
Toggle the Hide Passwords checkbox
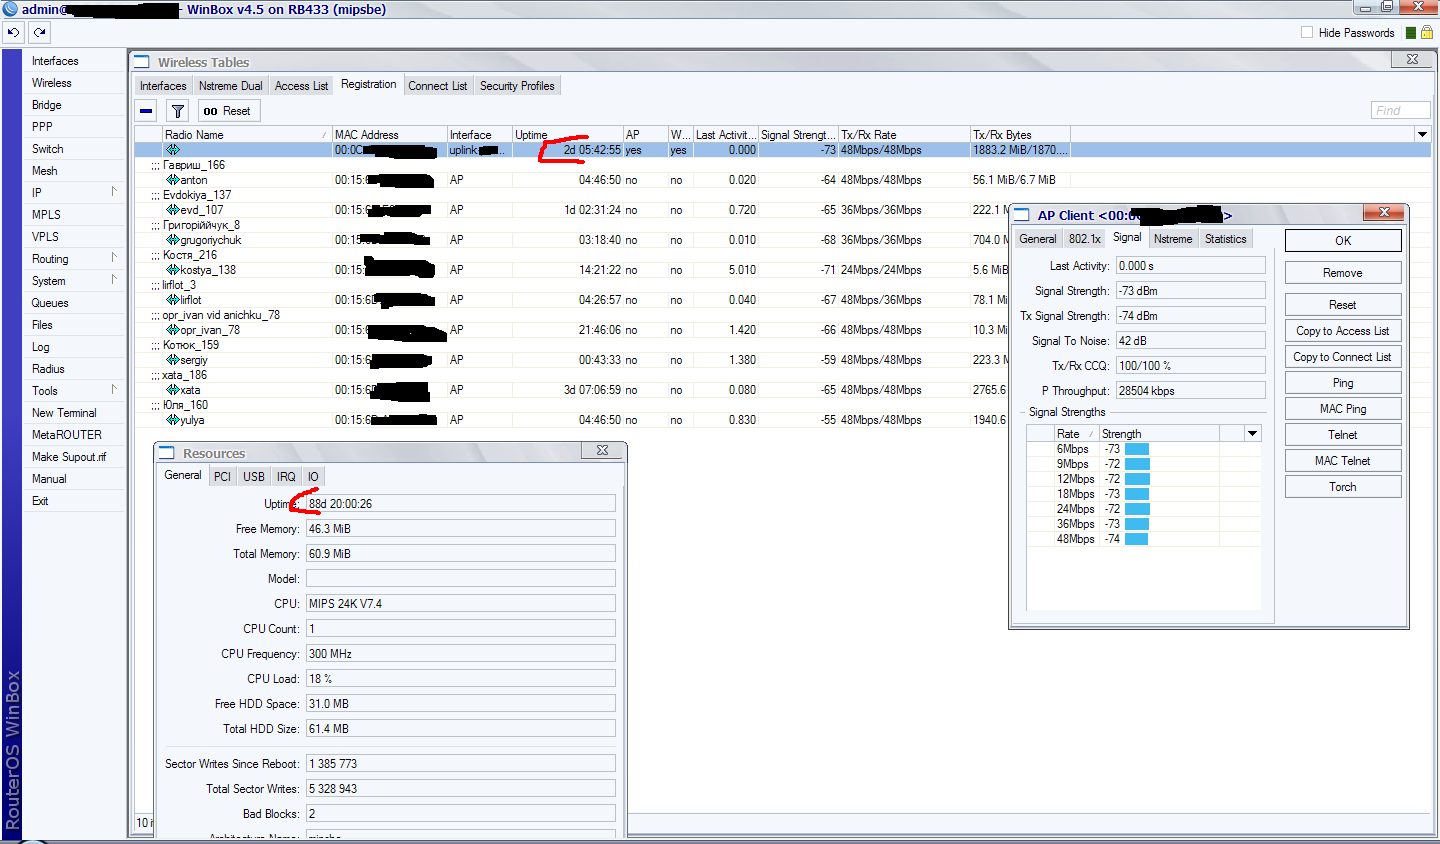click(1307, 33)
